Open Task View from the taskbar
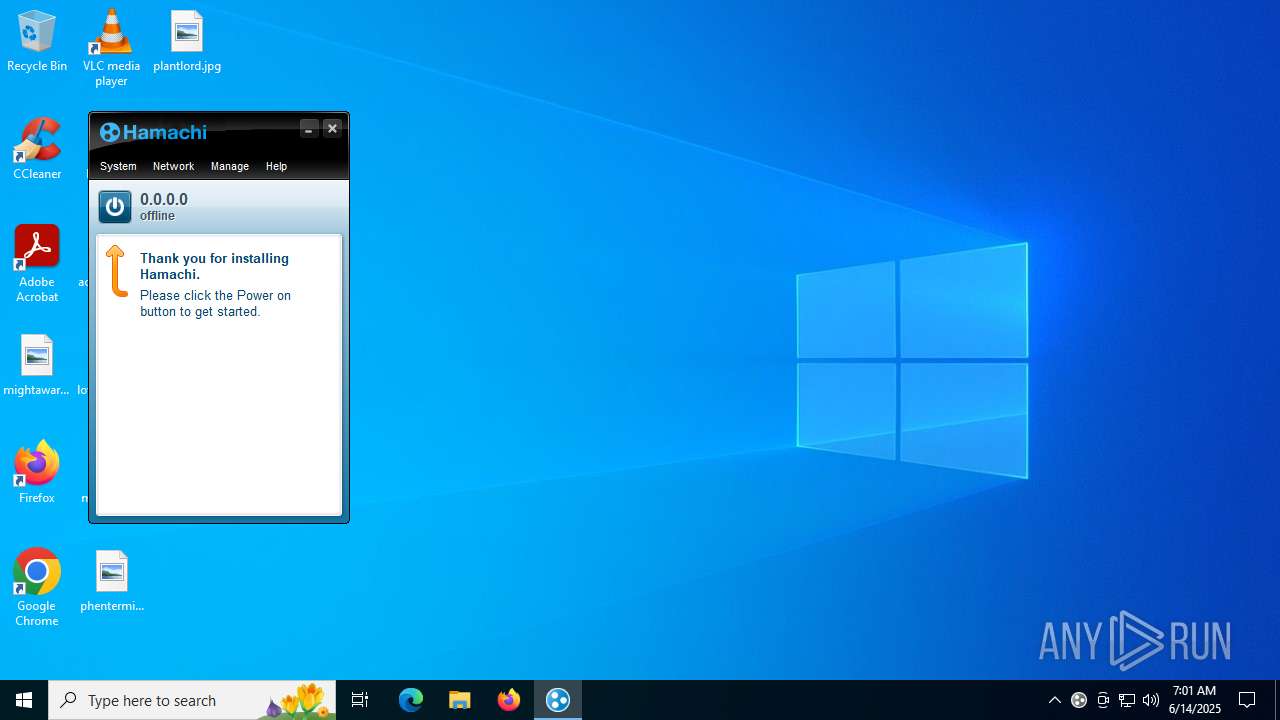1280x720 pixels. (x=360, y=700)
